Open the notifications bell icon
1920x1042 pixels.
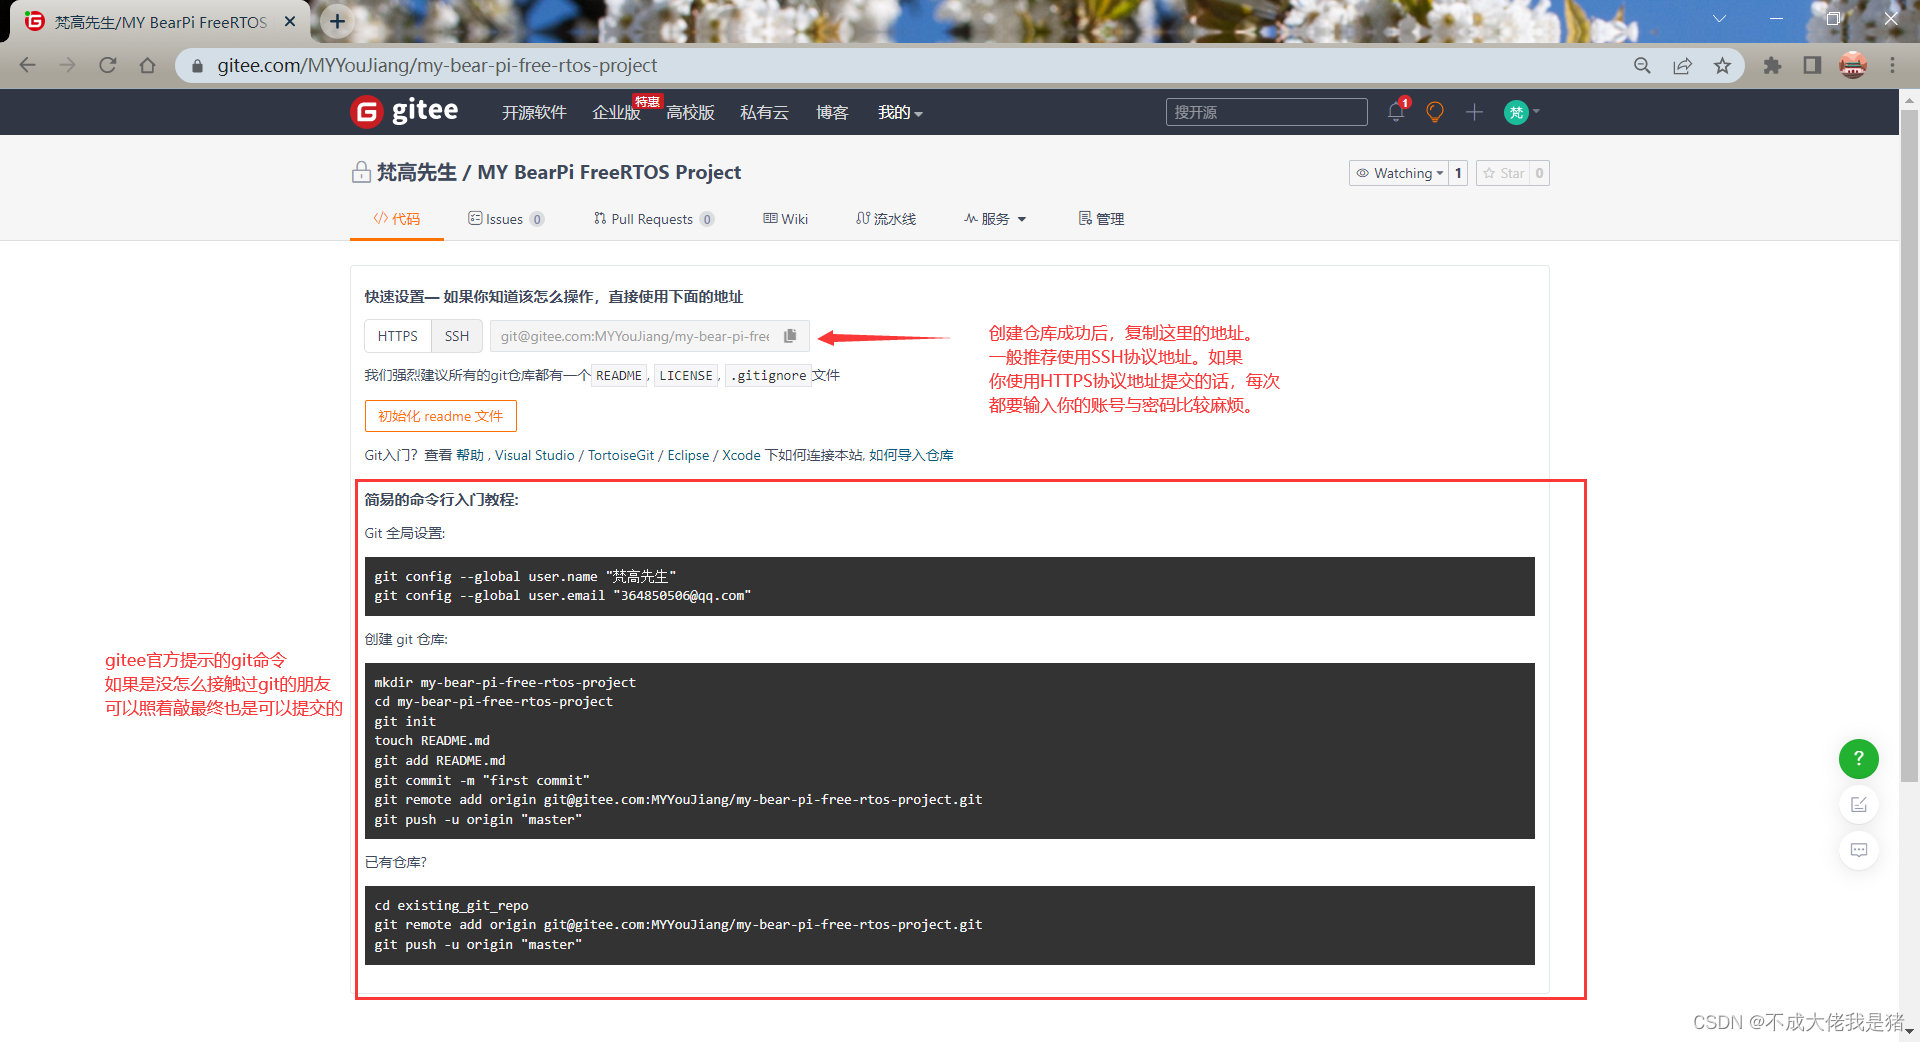[1396, 112]
